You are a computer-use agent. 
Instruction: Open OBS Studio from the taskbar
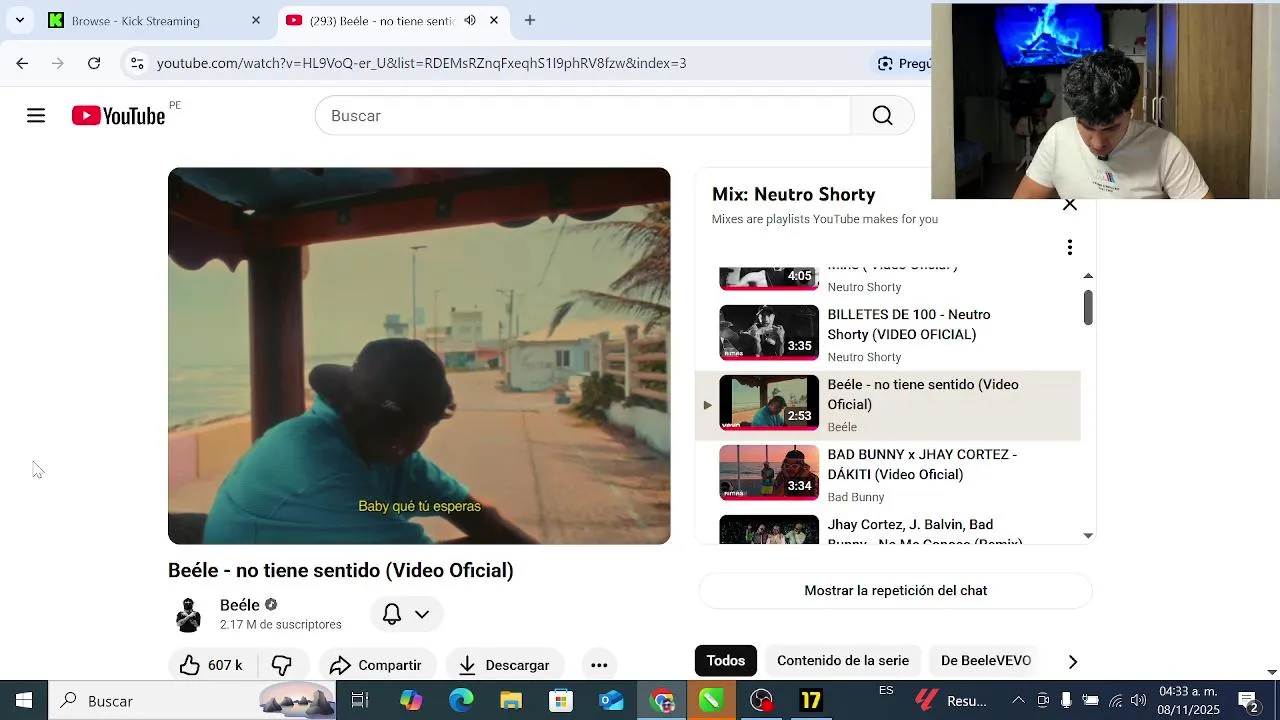(x=762, y=701)
